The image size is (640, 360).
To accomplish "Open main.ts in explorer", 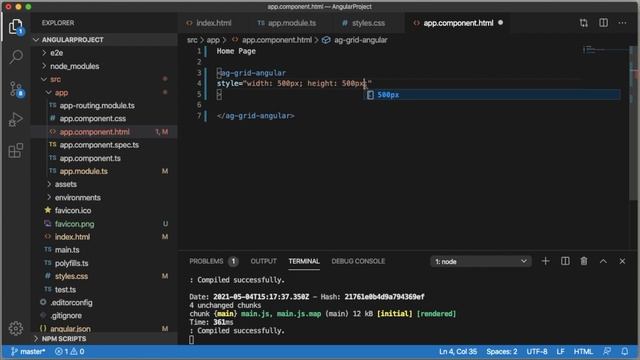I will pyautogui.click(x=67, y=250).
